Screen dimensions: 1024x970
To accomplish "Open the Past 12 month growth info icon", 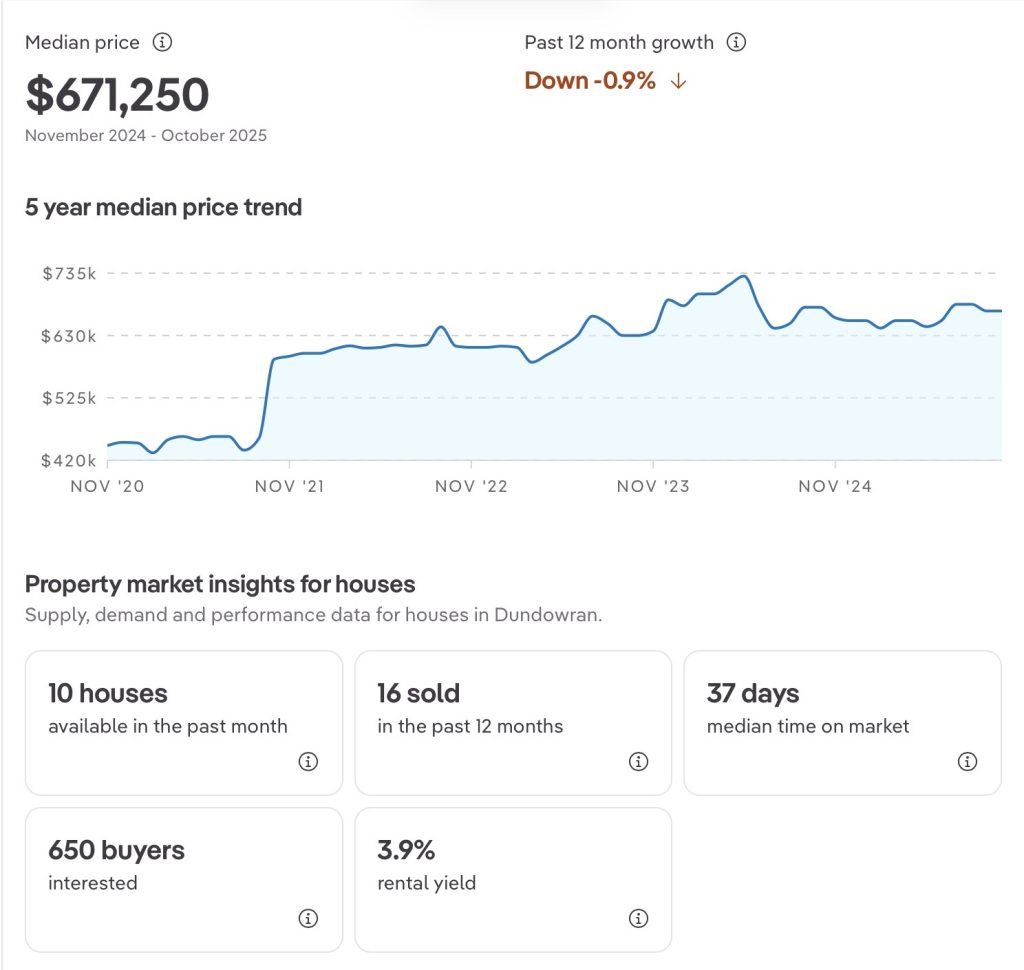I will pyautogui.click(x=736, y=43).
